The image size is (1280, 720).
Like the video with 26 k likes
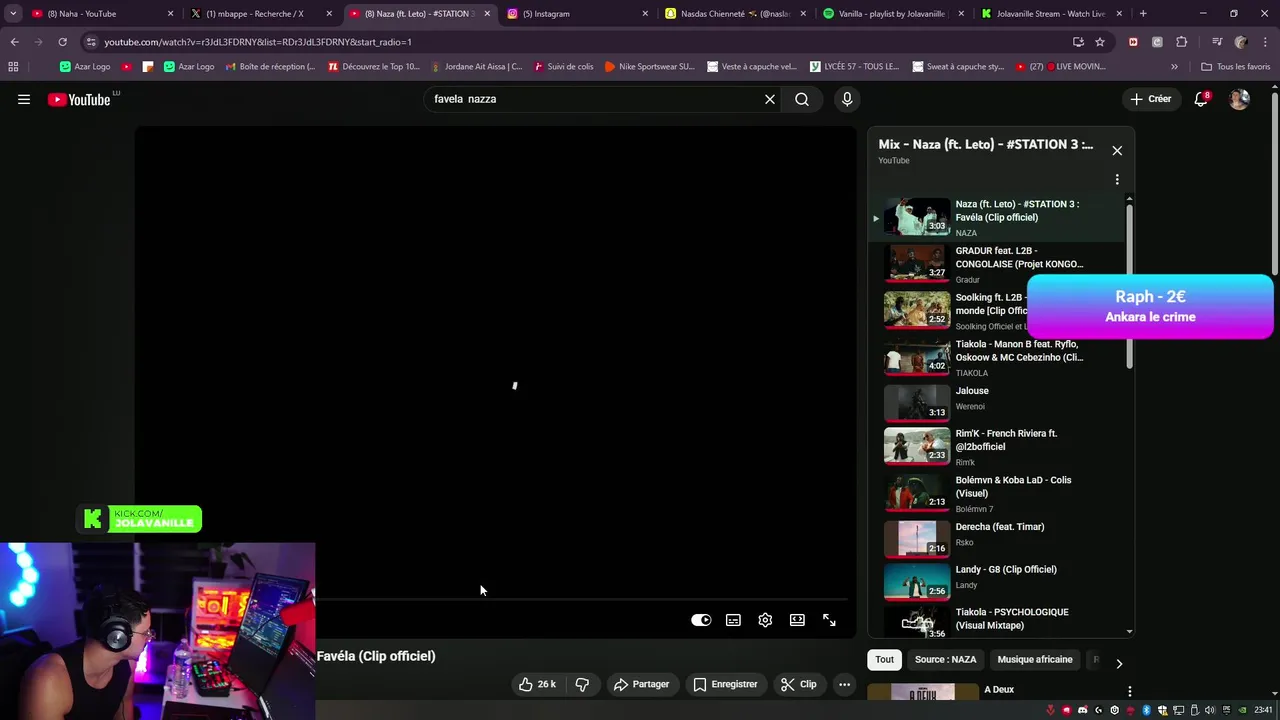(536, 684)
